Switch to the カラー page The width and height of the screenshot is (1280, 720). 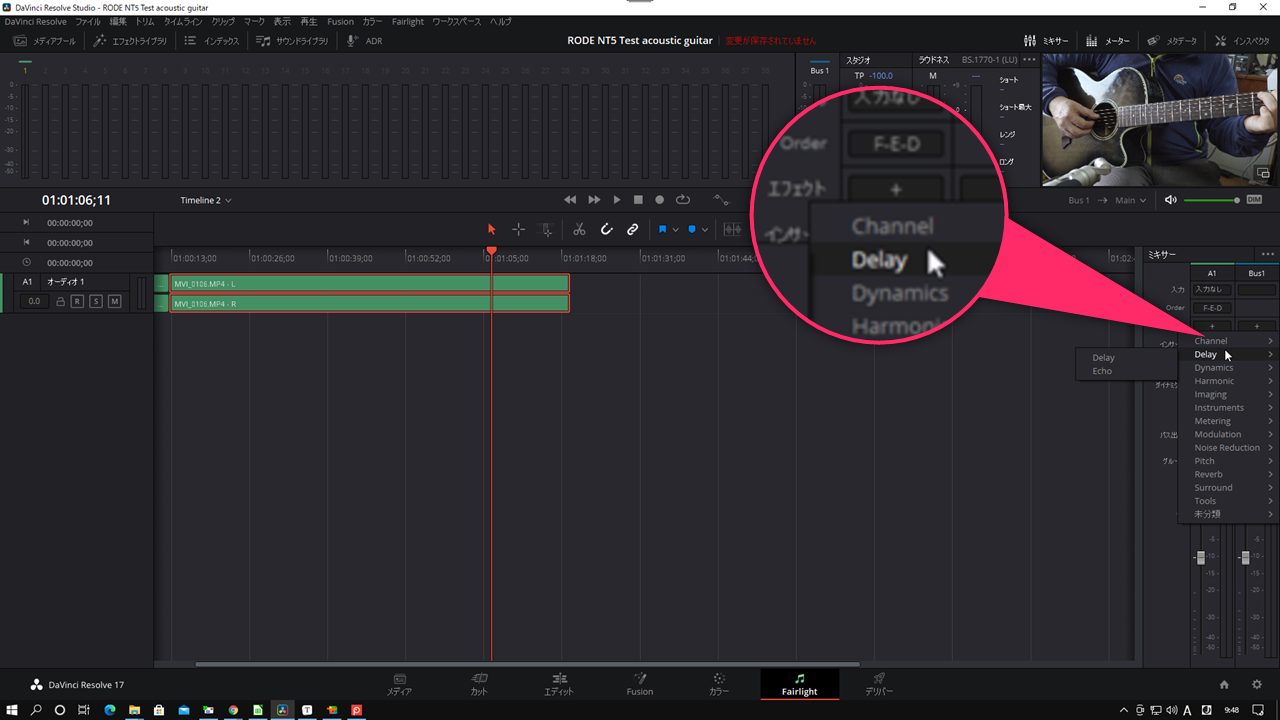click(719, 684)
